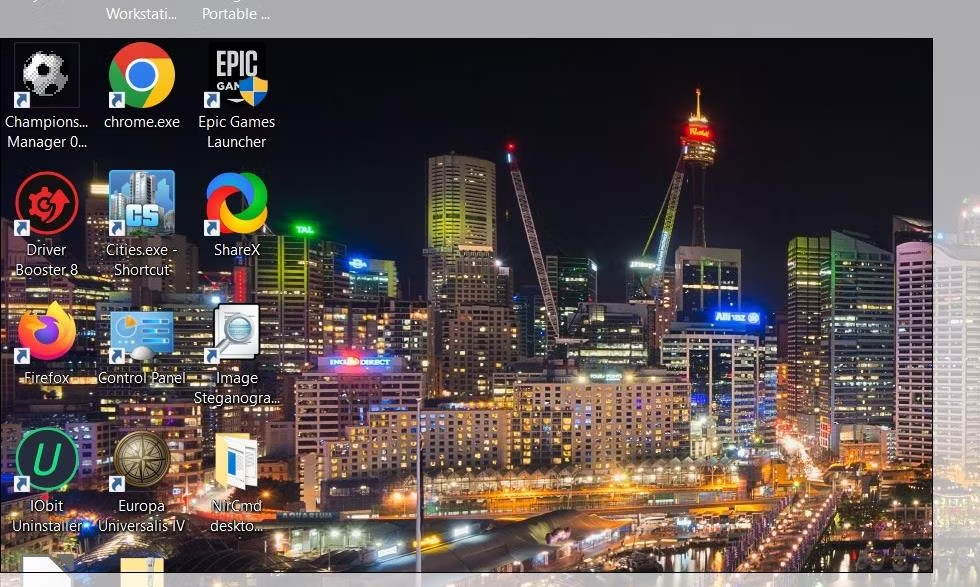The width and height of the screenshot is (980, 587).
Task: Select the Image Steganography magnifier icon
Action: (234, 333)
